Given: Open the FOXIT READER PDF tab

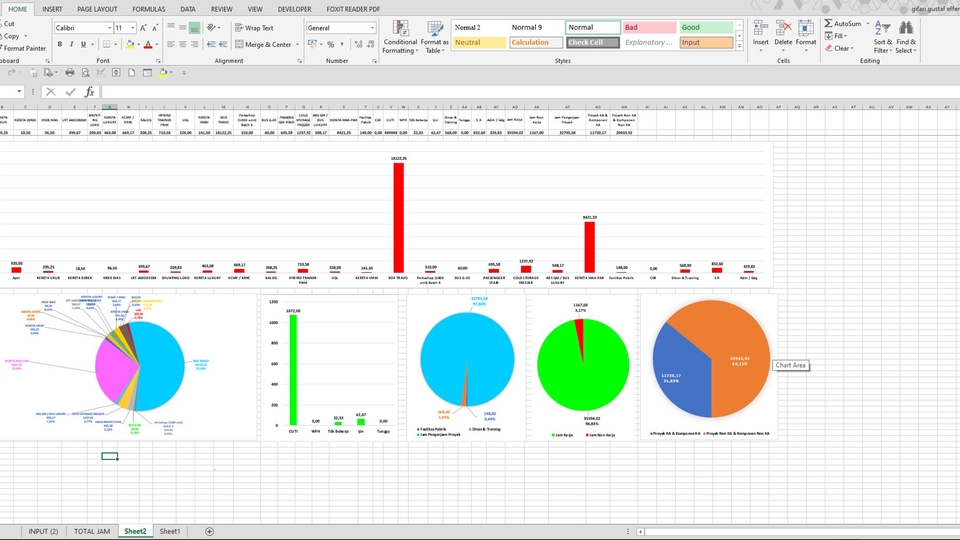Looking at the screenshot, I should (x=353, y=9).
